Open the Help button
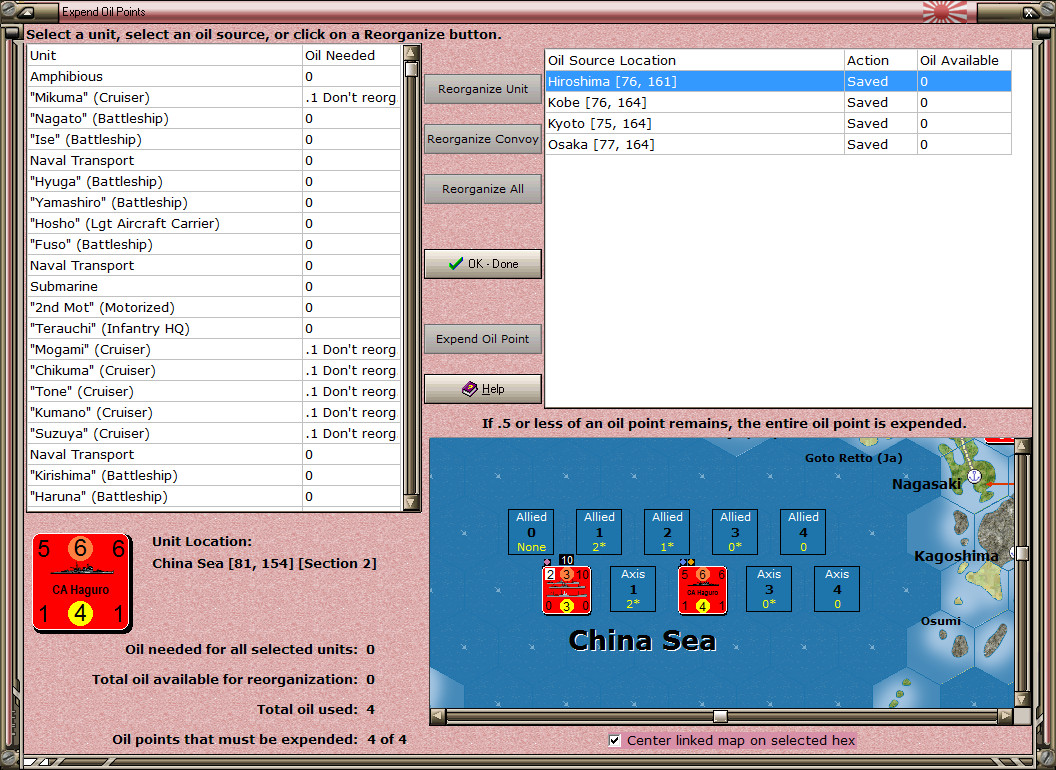Screen dimensions: 1056x770 (483, 389)
